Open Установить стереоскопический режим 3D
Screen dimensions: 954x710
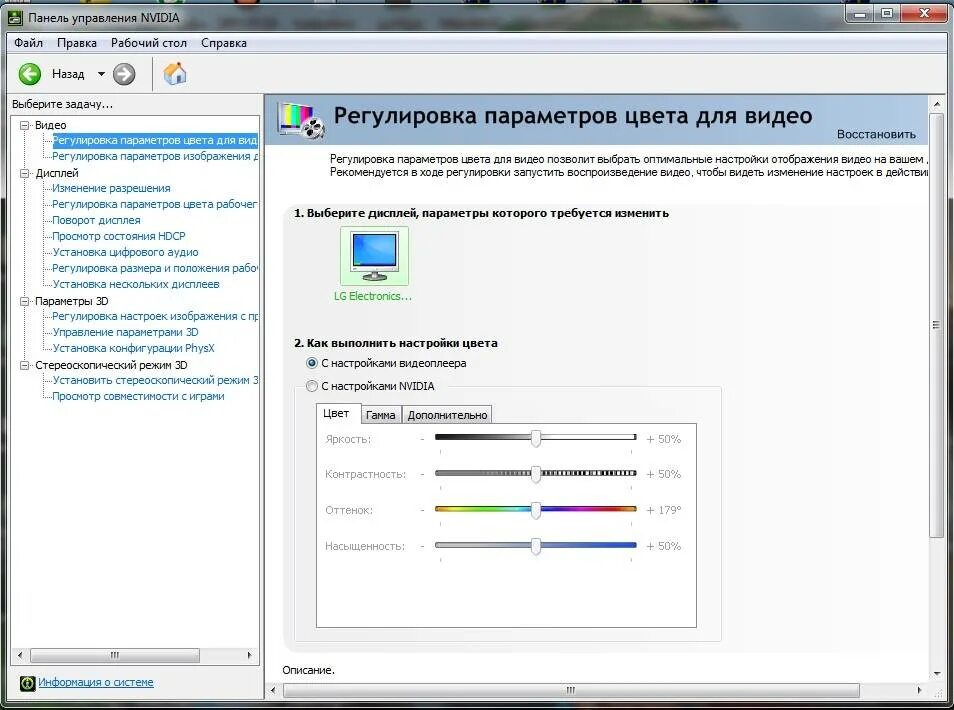pos(155,380)
